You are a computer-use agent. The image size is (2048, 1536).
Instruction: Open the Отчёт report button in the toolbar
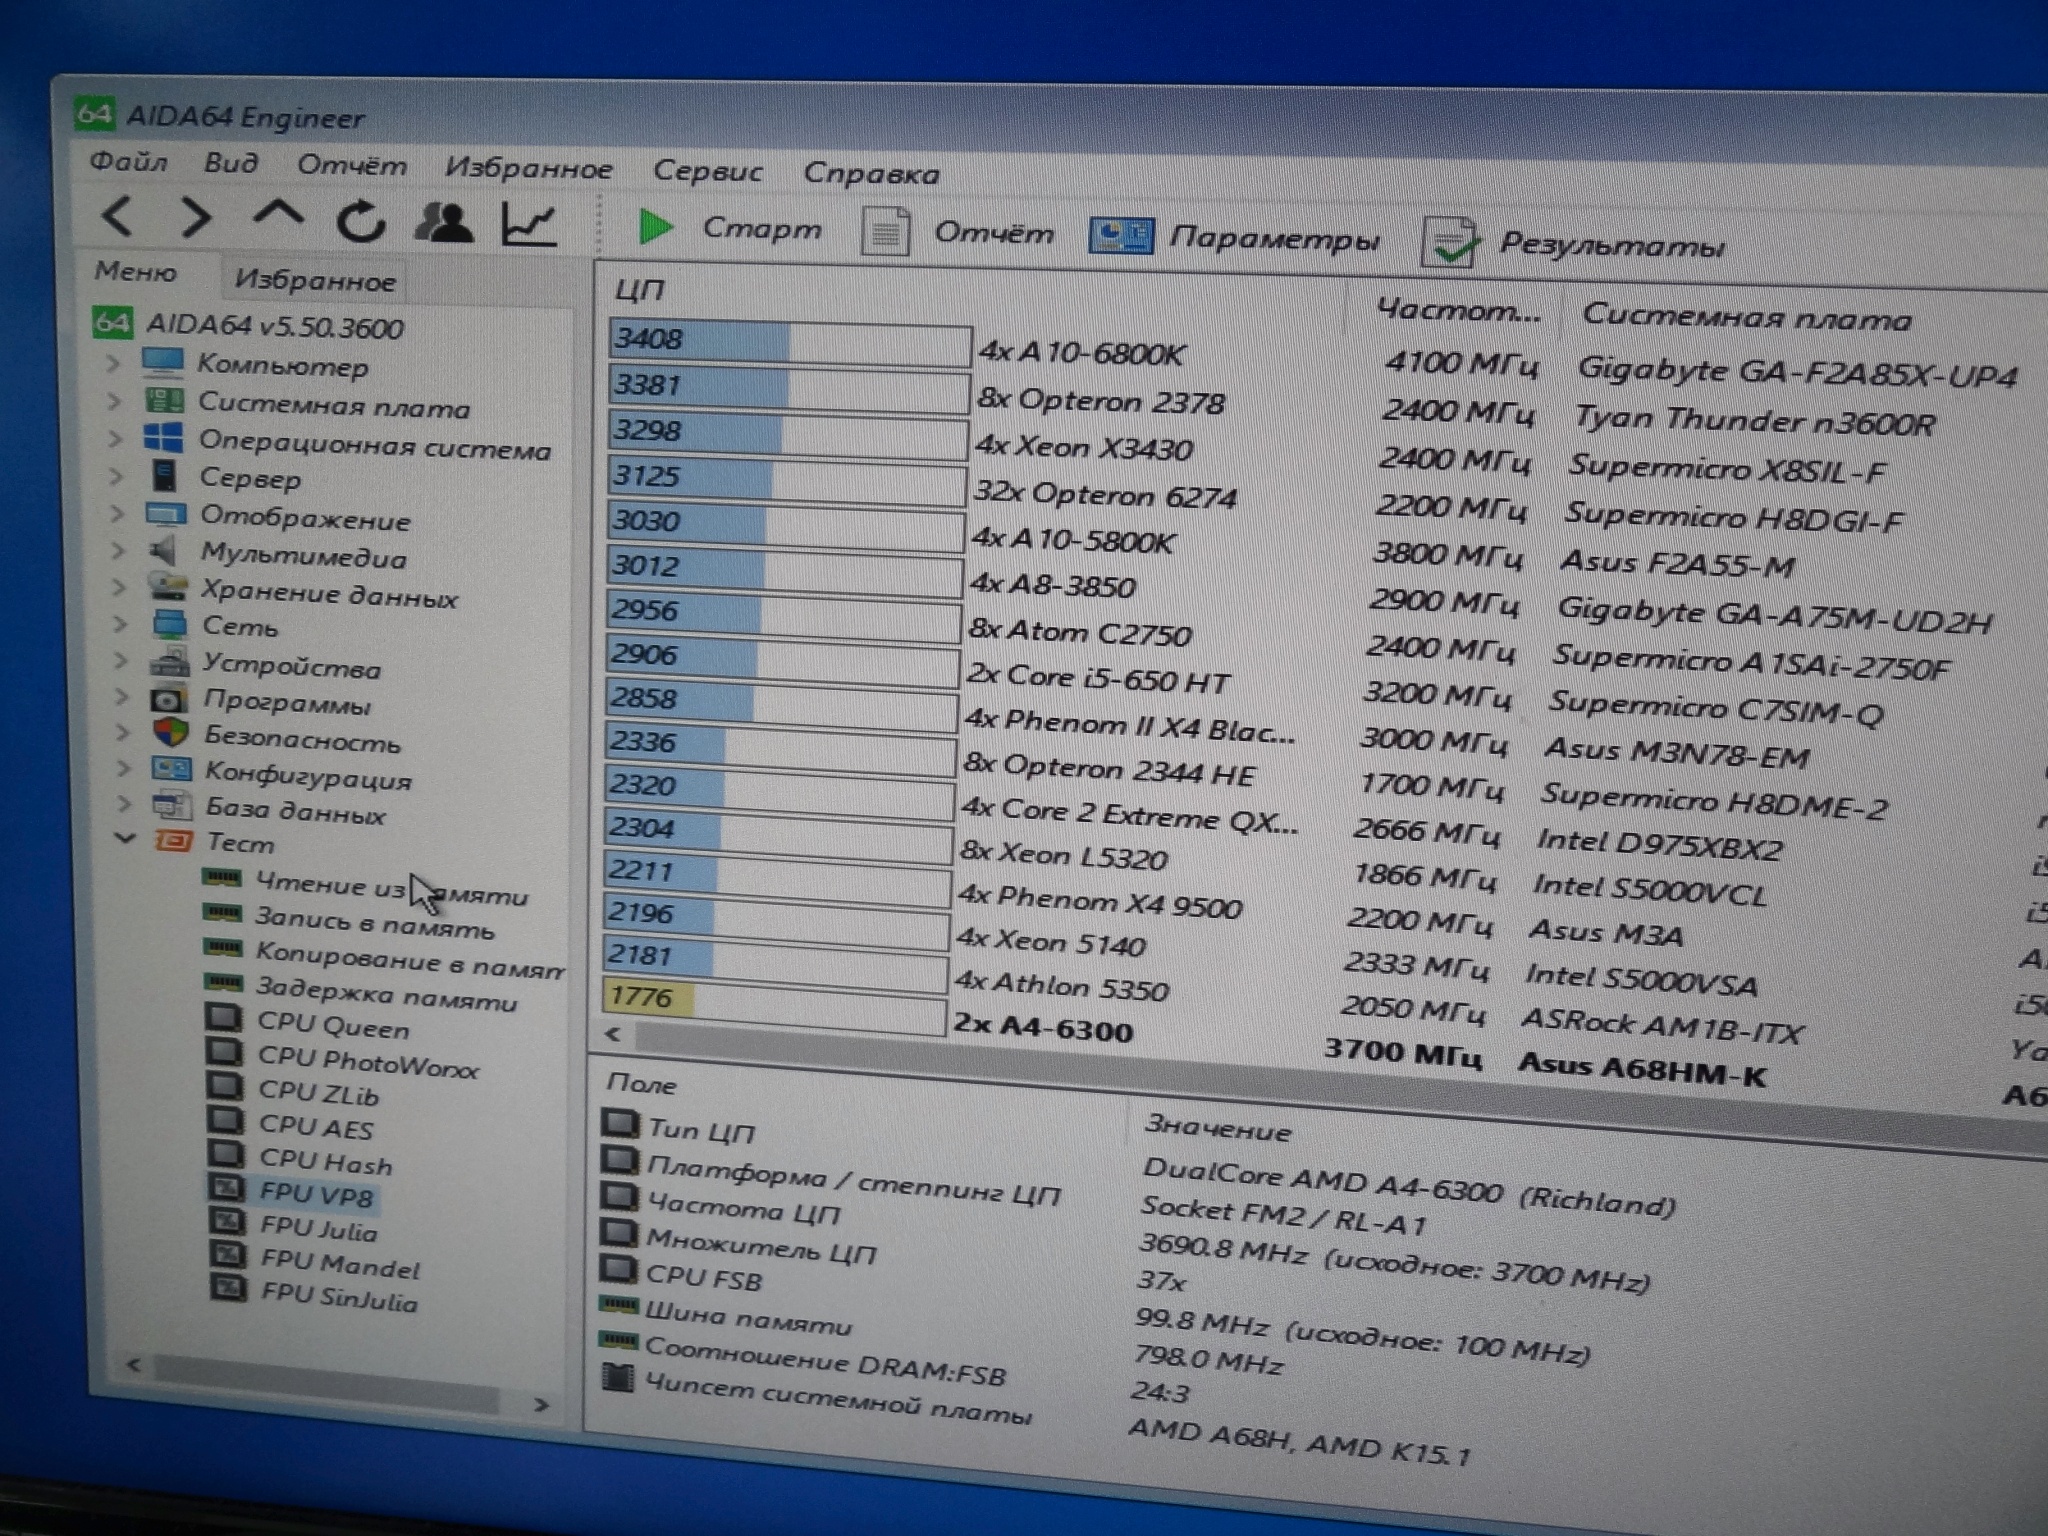[x=957, y=232]
